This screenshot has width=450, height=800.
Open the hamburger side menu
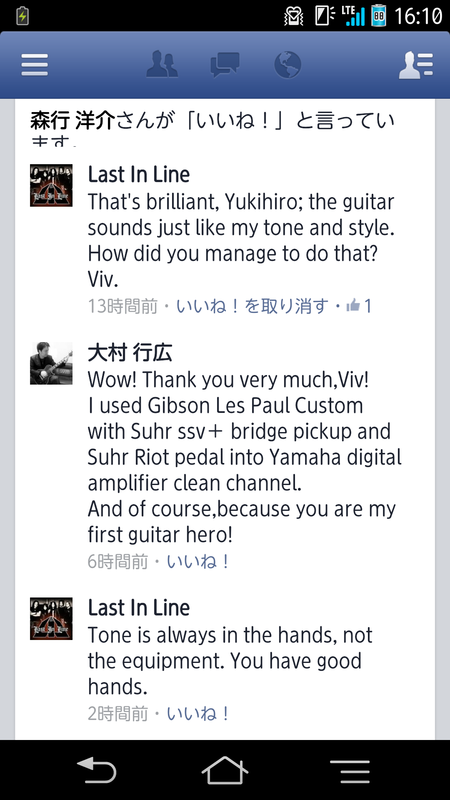click(x=35, y=65)
